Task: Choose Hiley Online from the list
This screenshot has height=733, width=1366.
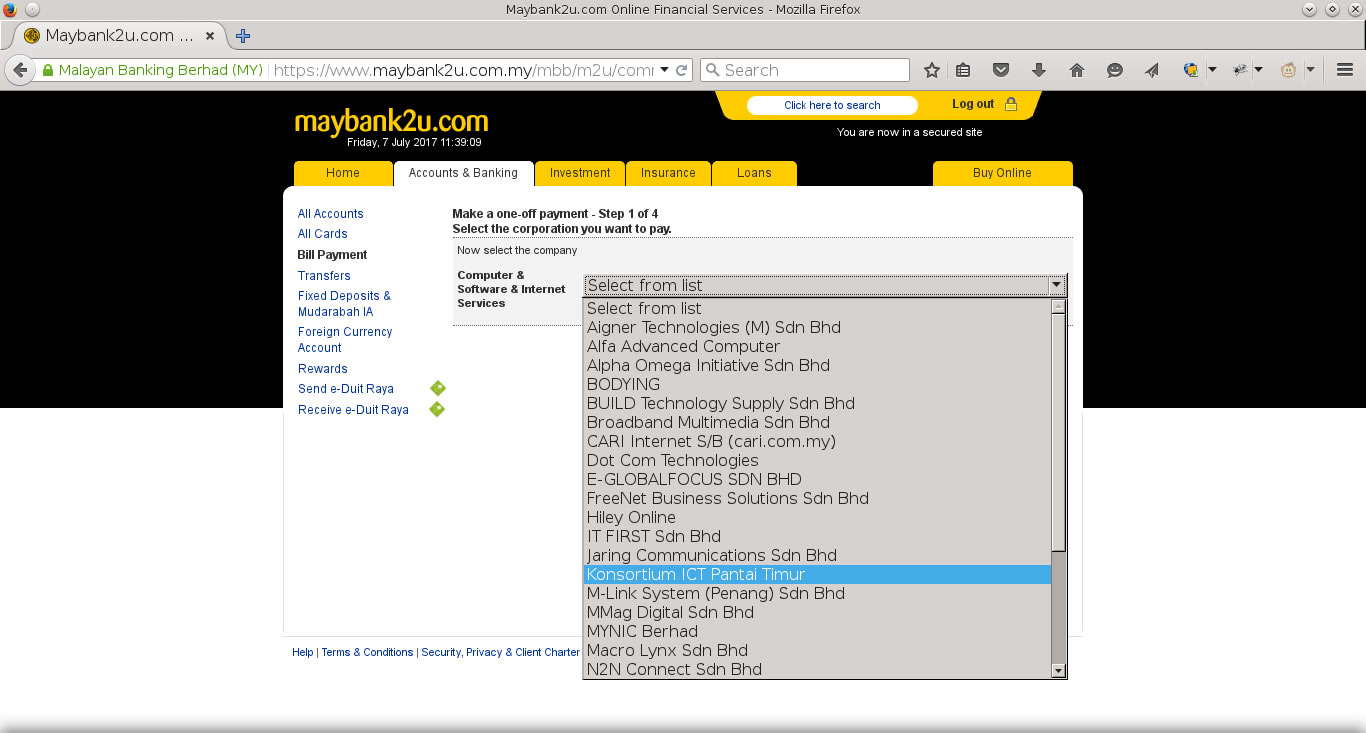Action: tap(817, 518)
